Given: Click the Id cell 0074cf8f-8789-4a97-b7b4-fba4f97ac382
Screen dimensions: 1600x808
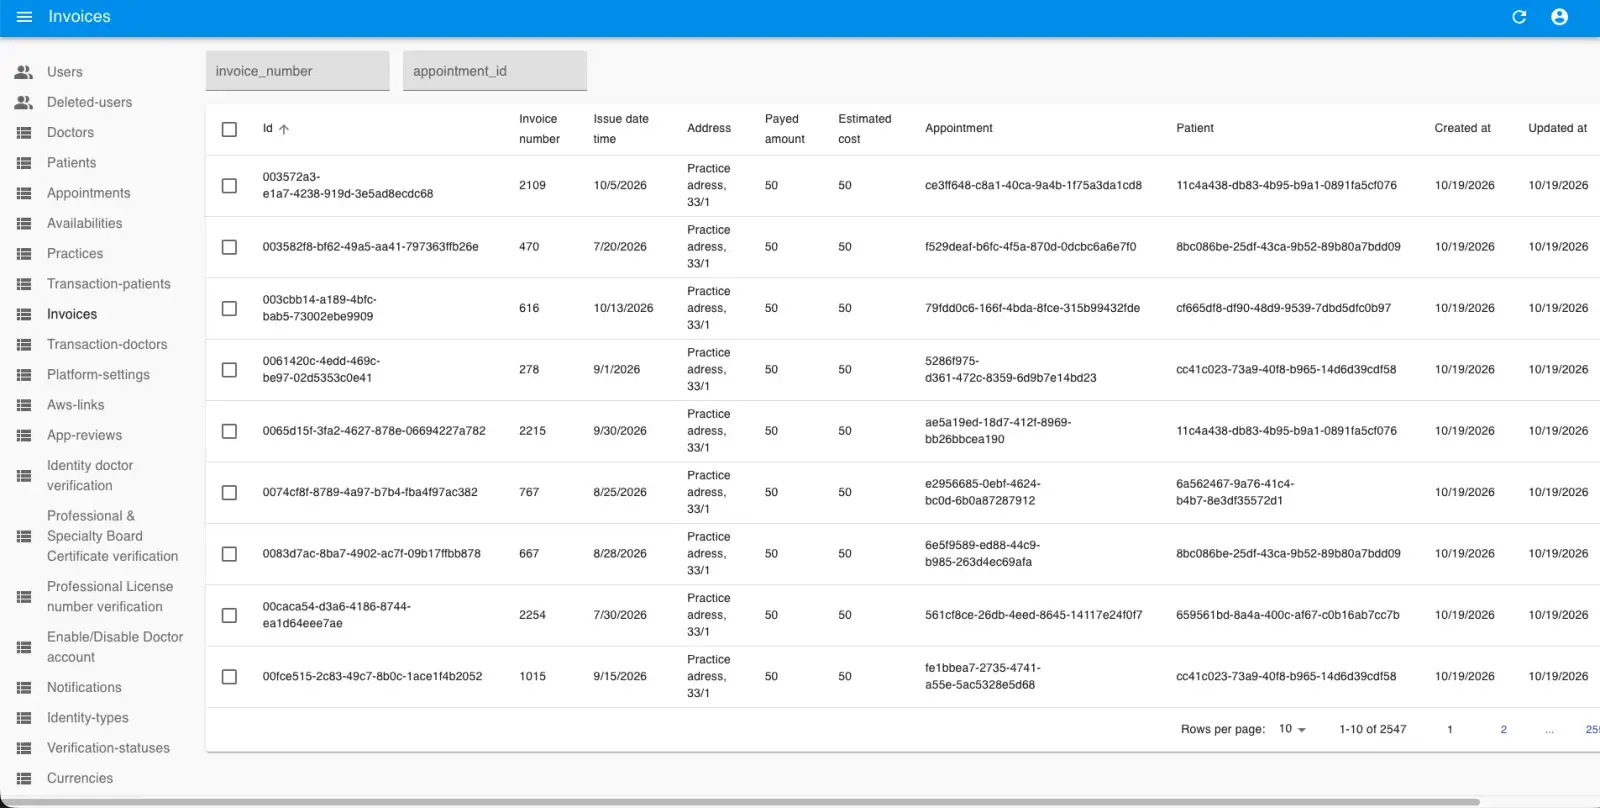Looking at the screenshot, I should point(370,492).
